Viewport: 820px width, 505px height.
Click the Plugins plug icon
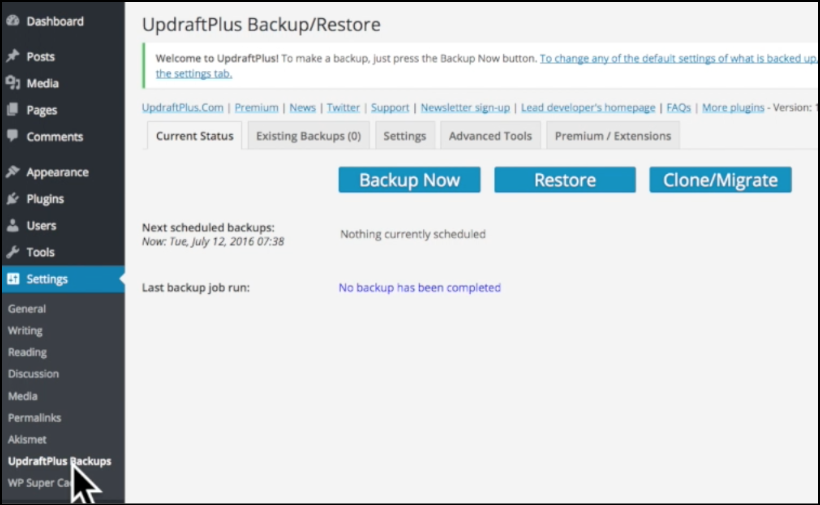[x=13, y=198]
